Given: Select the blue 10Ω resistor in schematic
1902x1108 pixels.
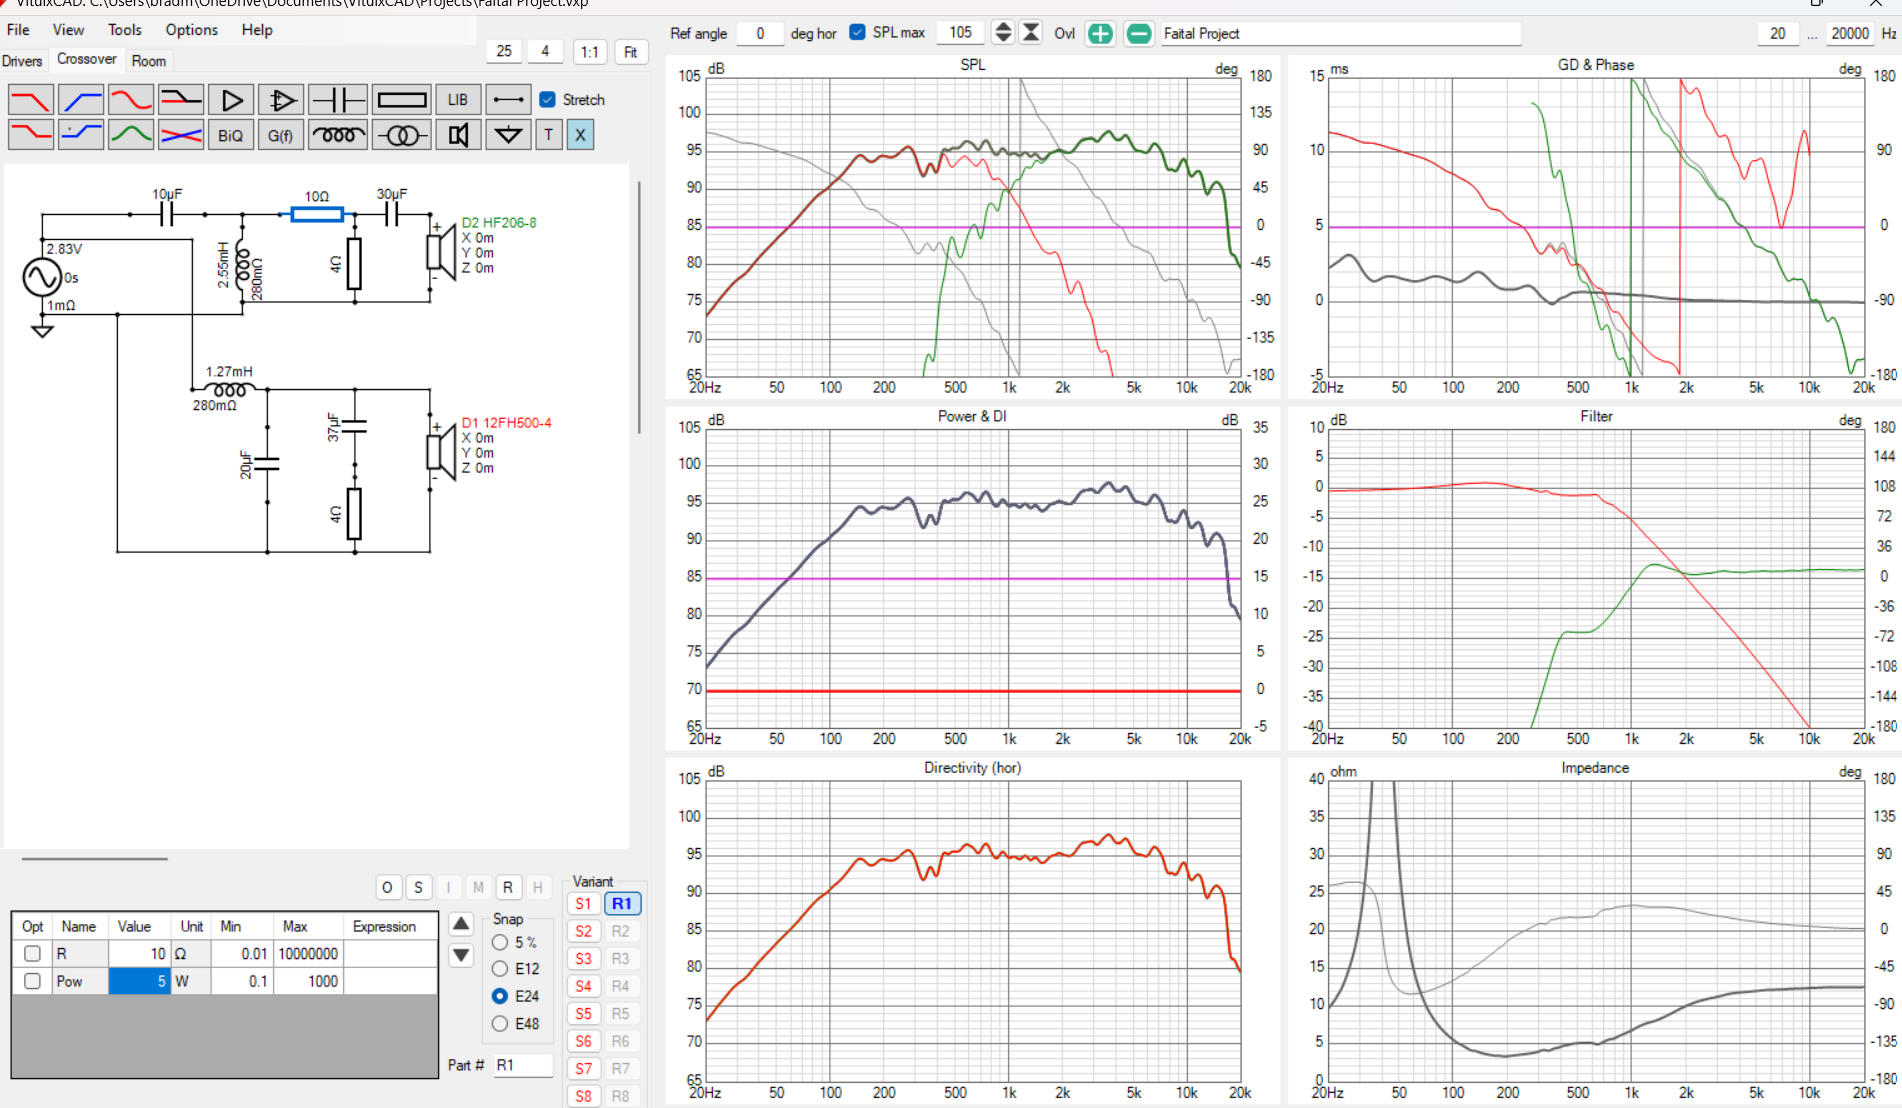Looking at the screenshot, I should point(317,213).
